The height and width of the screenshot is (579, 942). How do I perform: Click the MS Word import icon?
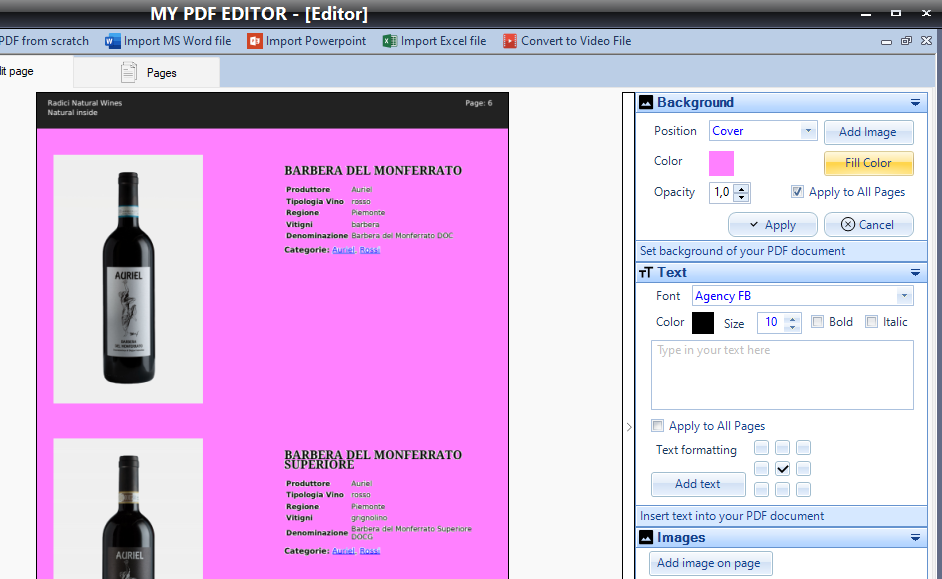tap(113, 41)
